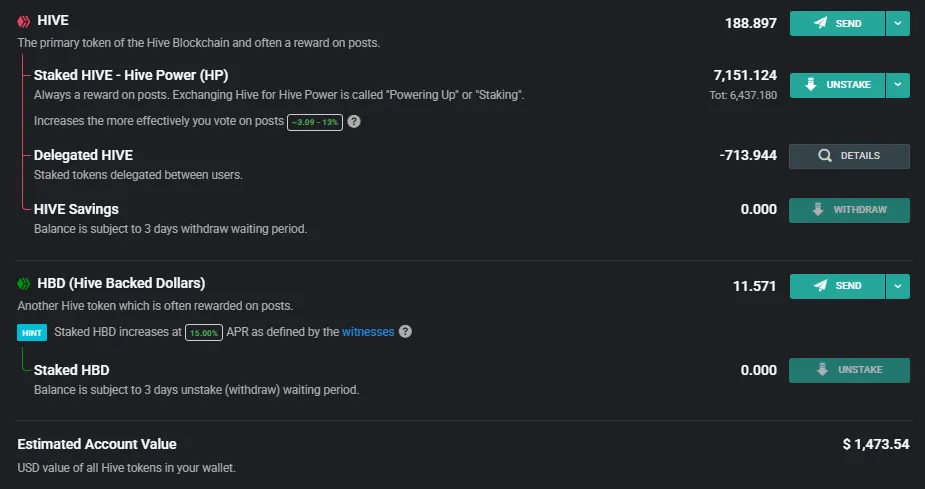
Task: Withdraw from HIVE Savings
Action: (x=849, y=210)
